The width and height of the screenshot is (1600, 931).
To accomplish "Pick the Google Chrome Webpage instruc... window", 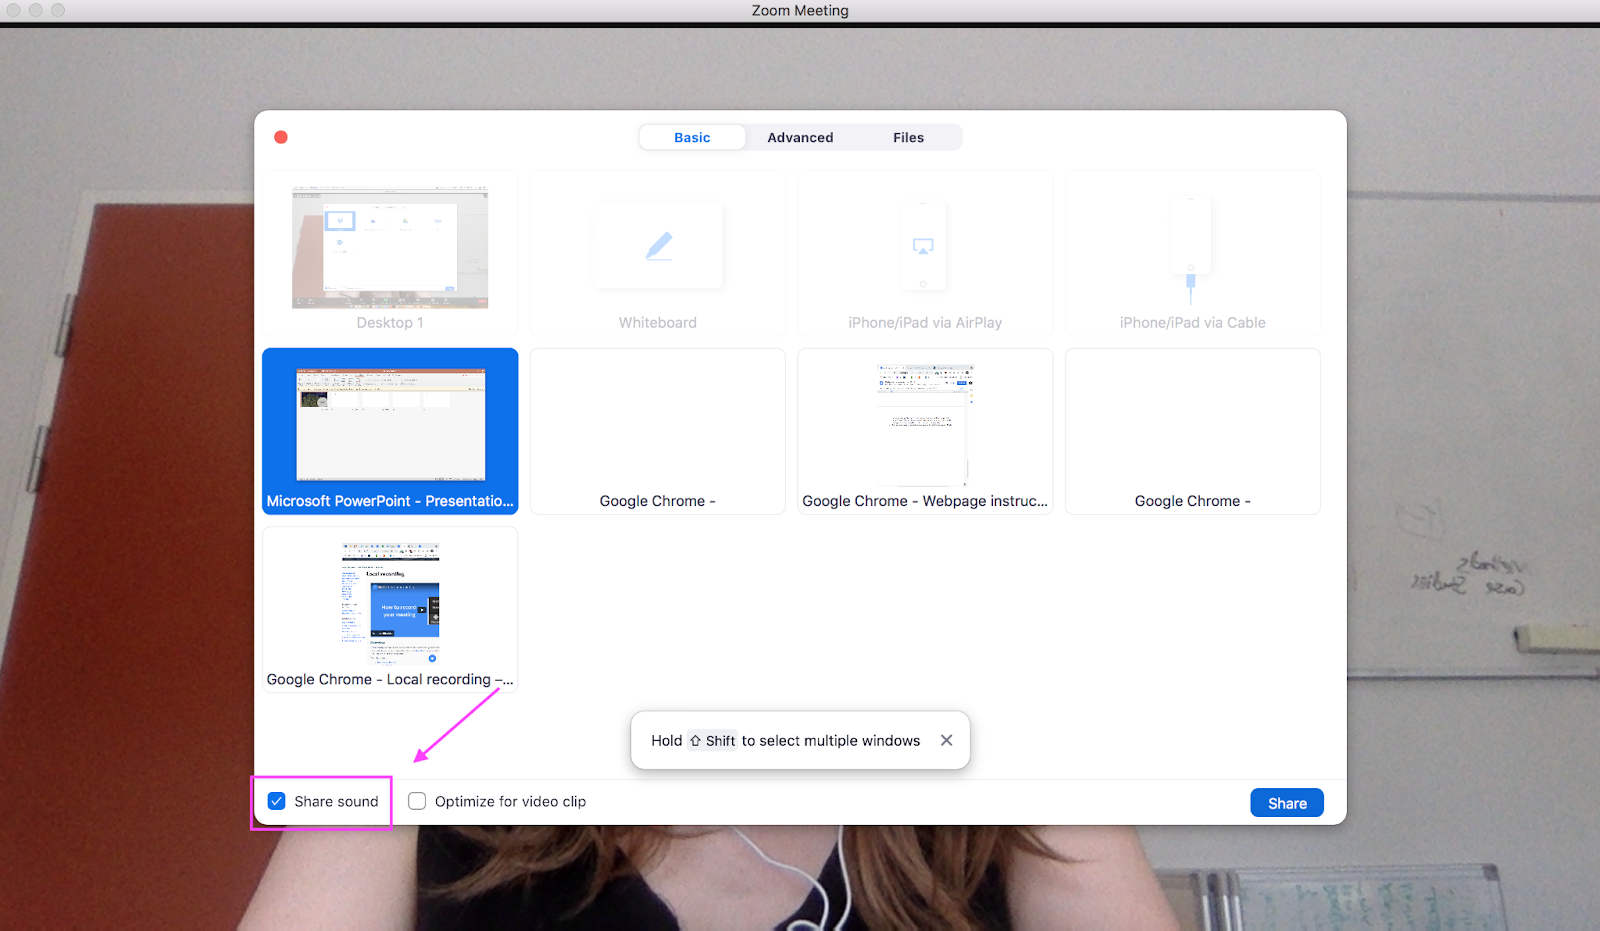I will (925, 431).
